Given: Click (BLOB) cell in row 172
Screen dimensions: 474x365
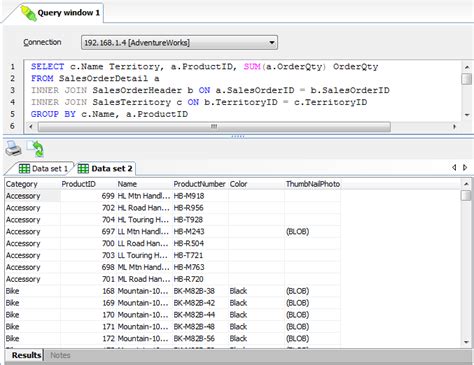Looking at the screenshot, I should click(313, 339).
